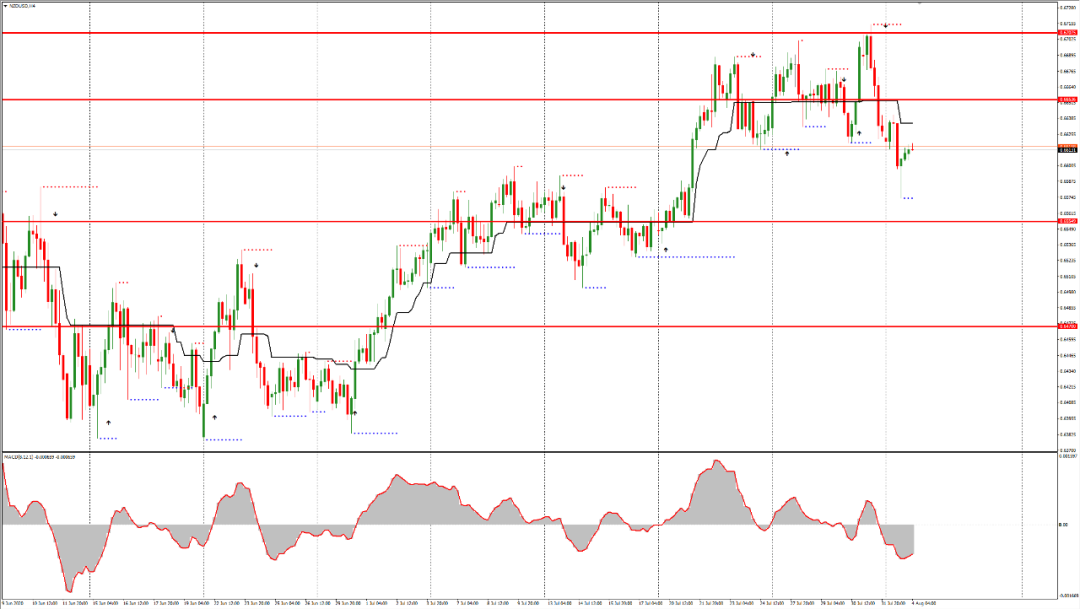This screenshot has height=609, width=1080.
Task: Click the '9 Jun 2020' date label
Action: (x=14, y=603)
